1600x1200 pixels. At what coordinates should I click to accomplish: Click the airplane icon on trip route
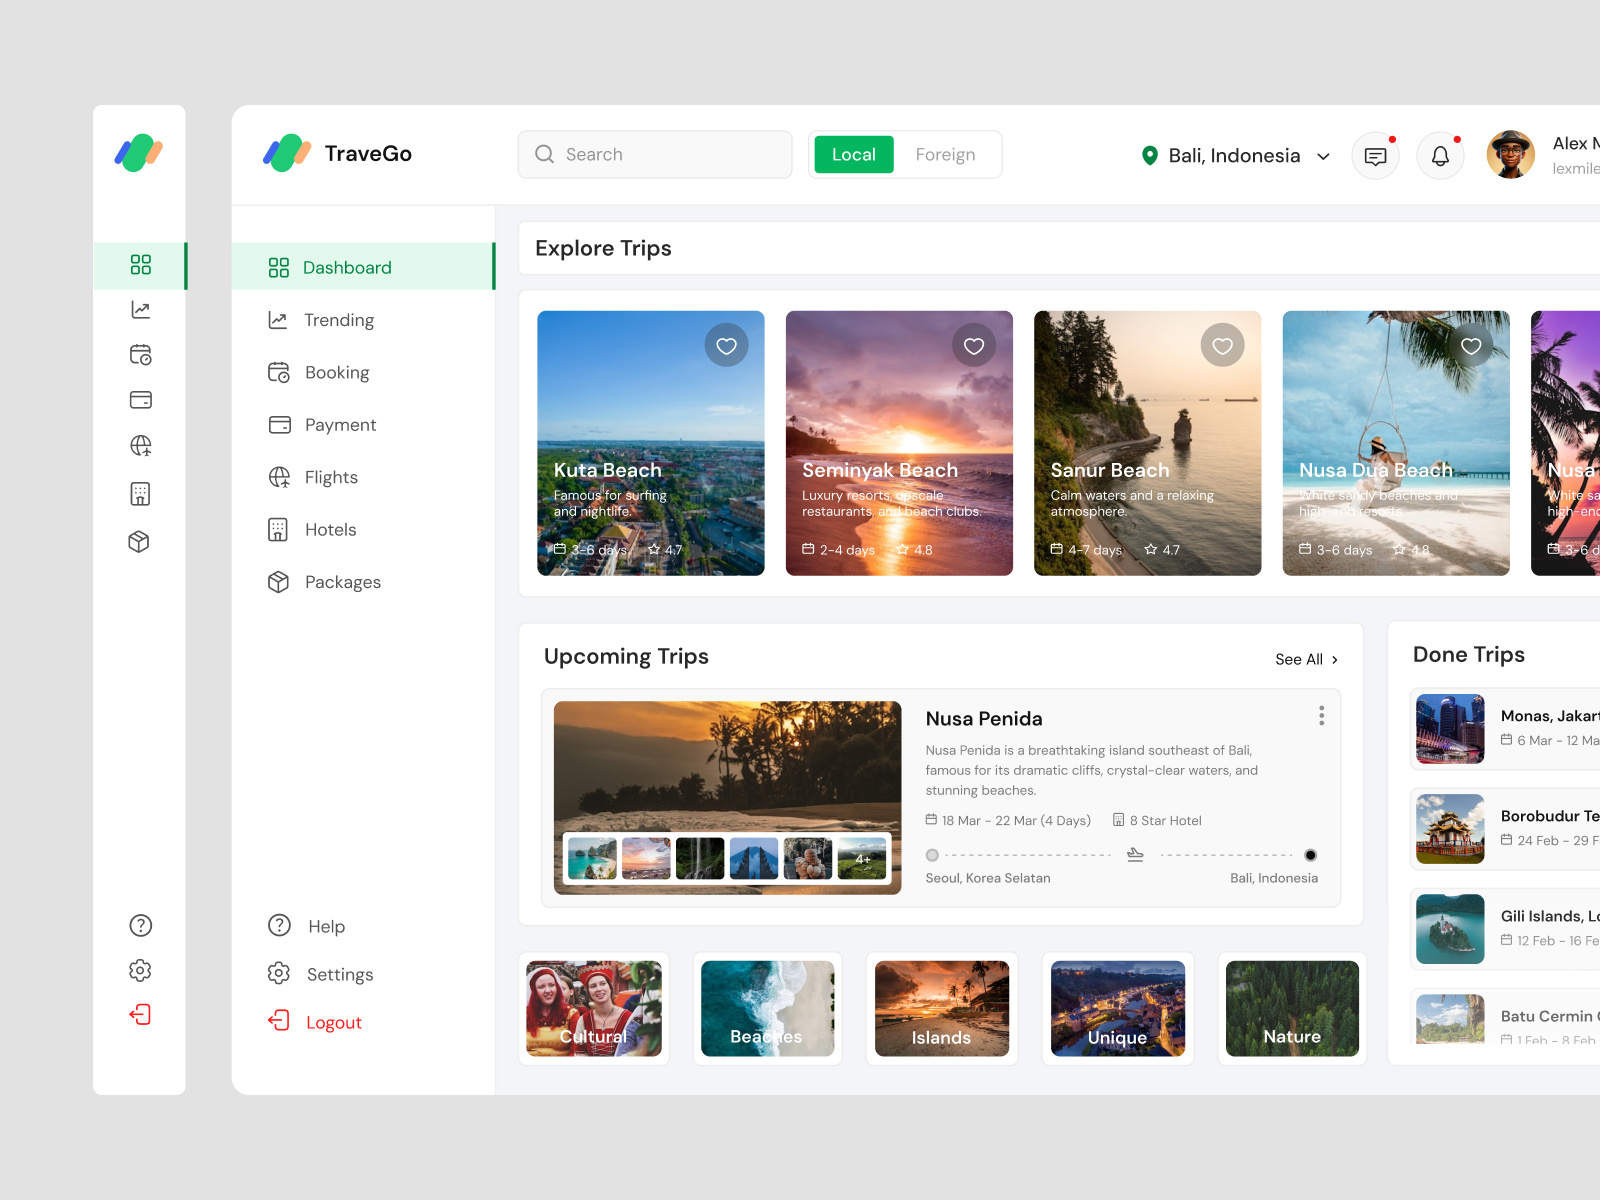click(1135, 855)
